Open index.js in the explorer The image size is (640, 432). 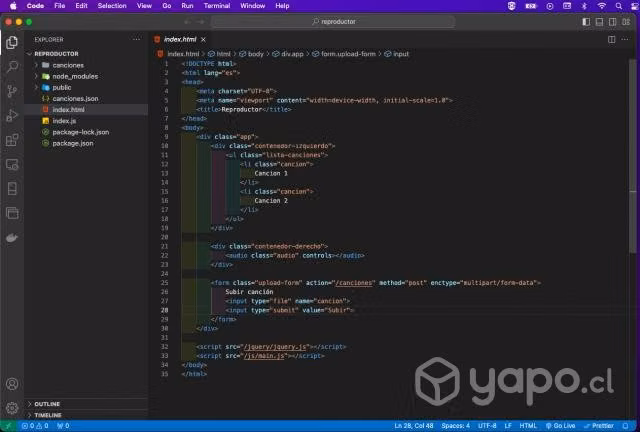(86, 121)
